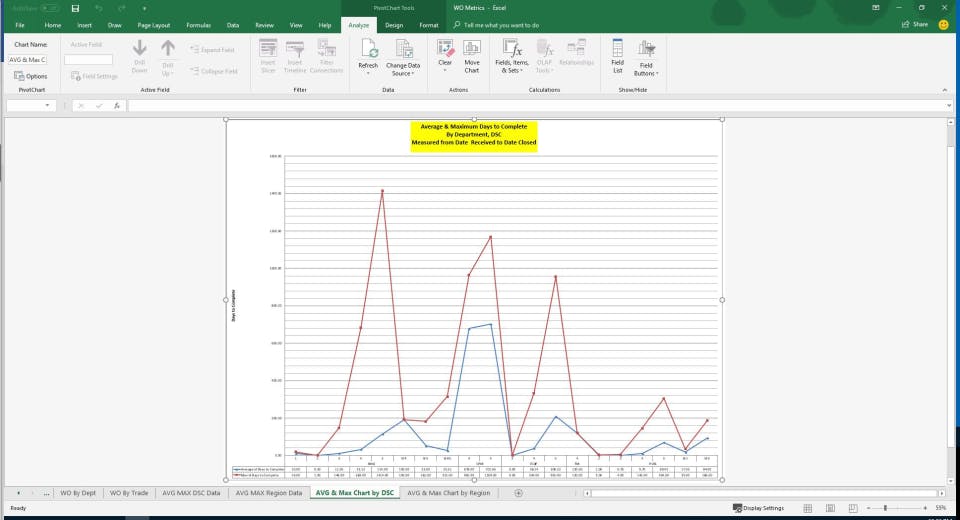Image resolution: width=960 pixels, height=520 pixels.
Task: Click the Refresh icon
Action: (369, 48)
